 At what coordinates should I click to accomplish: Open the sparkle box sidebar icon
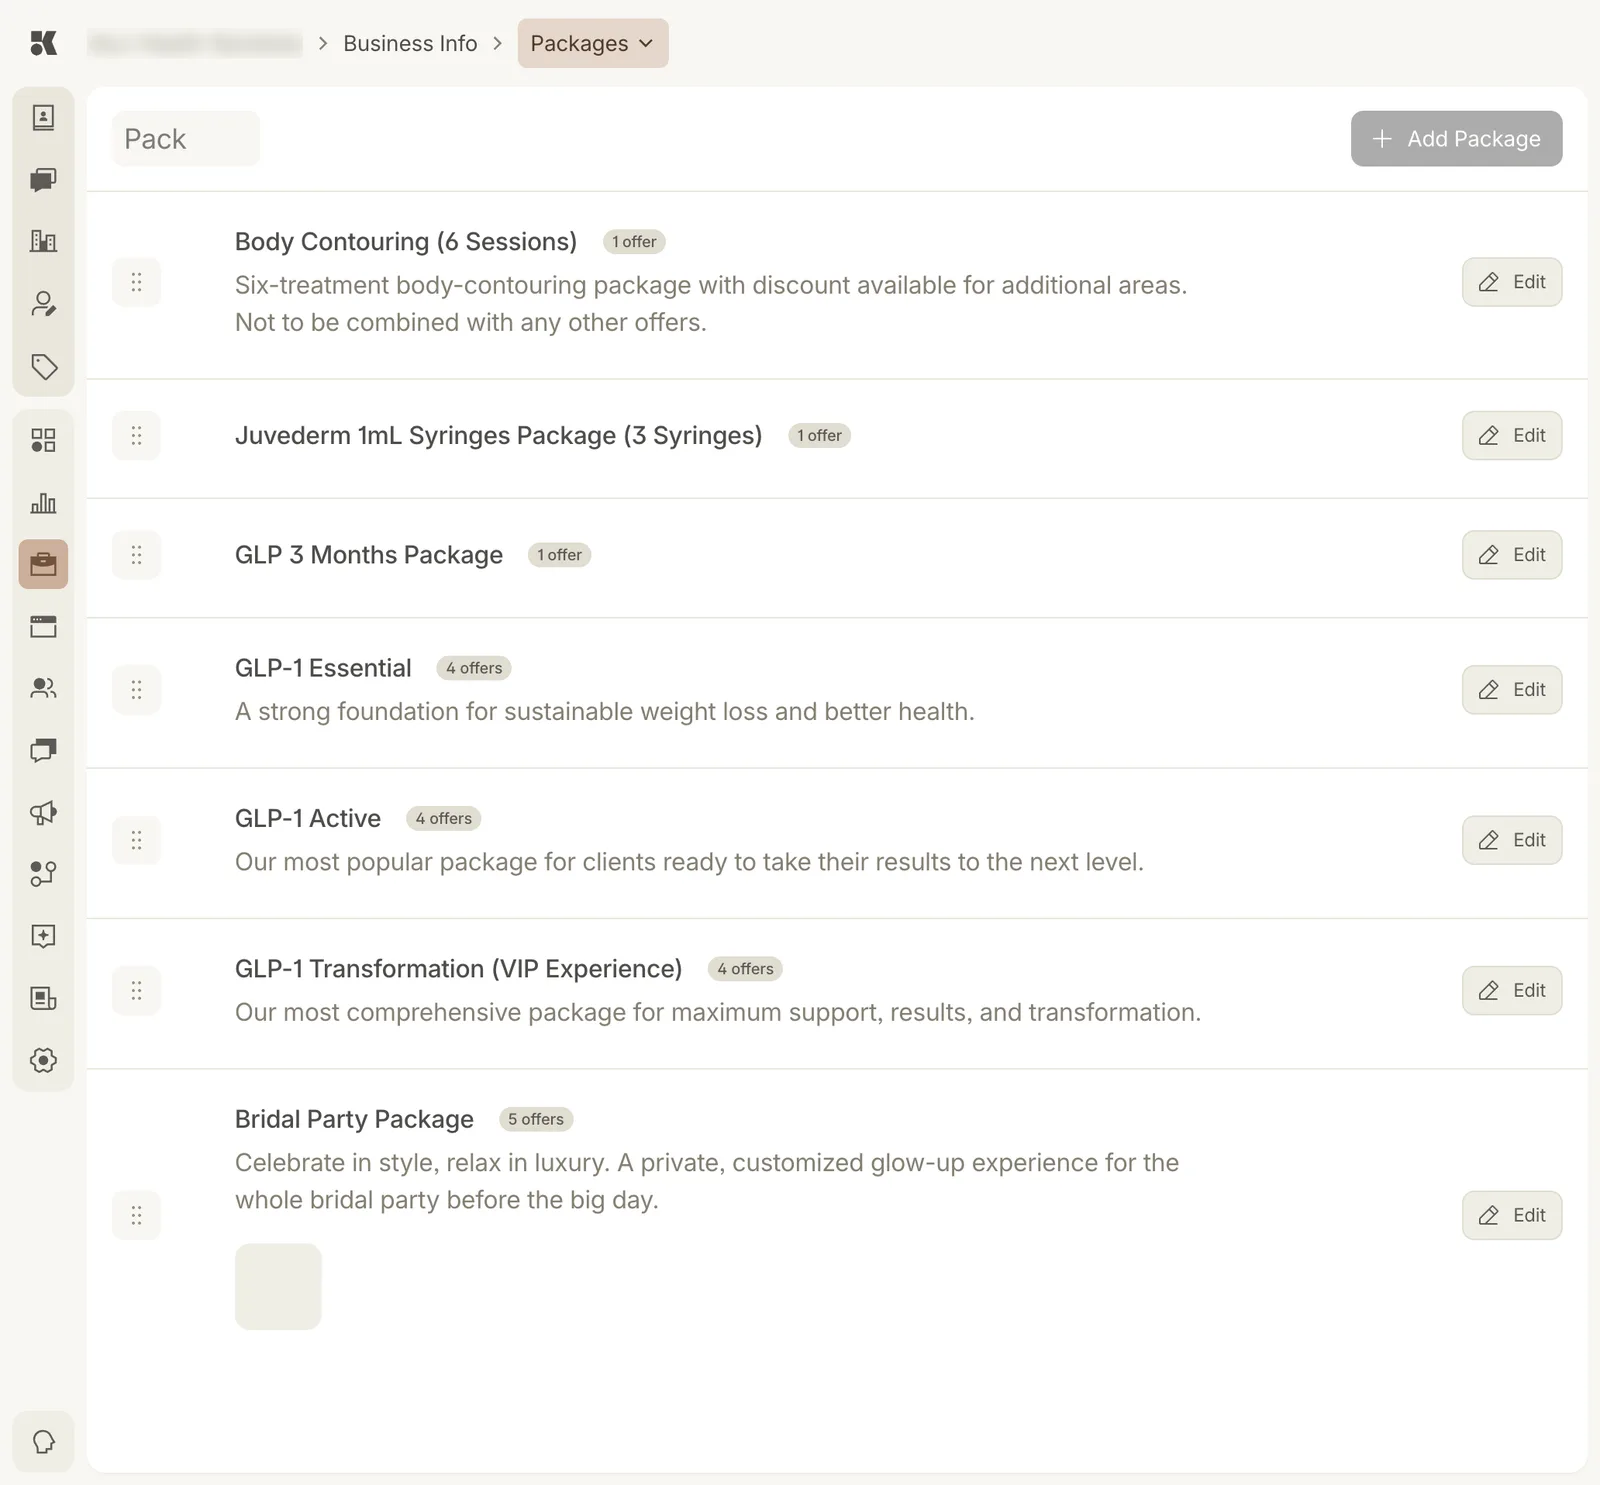pos(43,936)
